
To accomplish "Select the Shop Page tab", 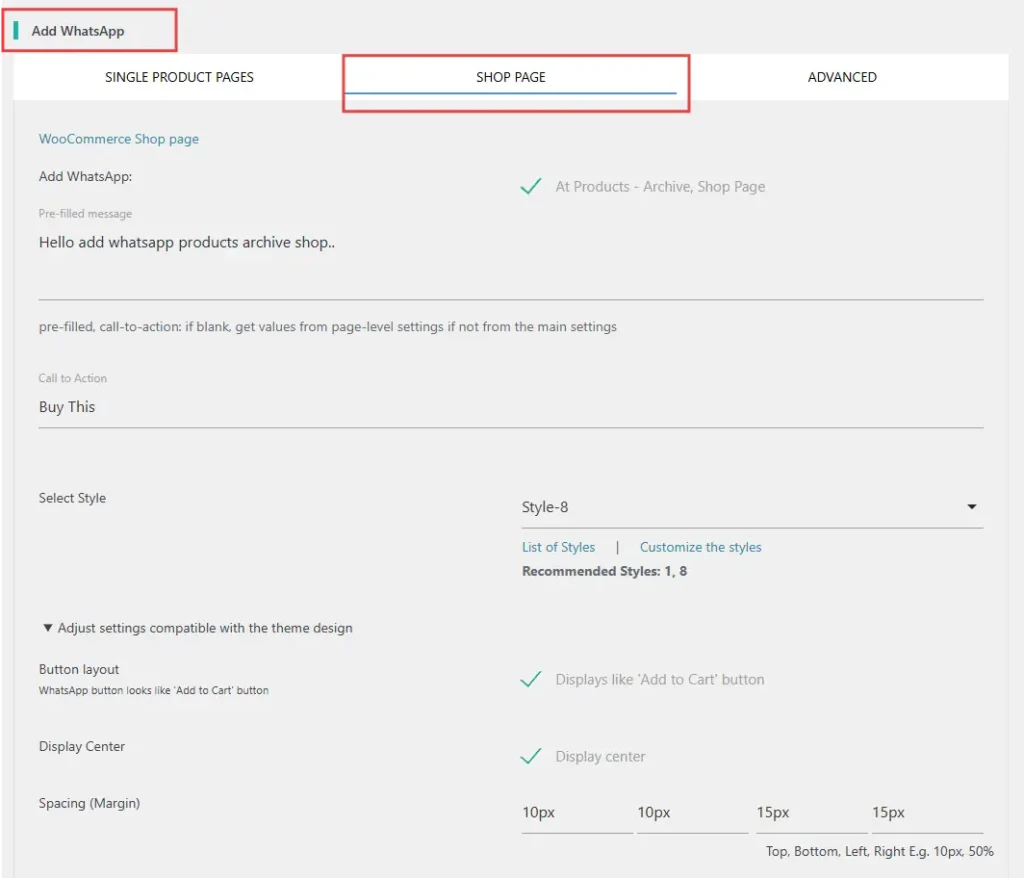I will tap(510, 77).
